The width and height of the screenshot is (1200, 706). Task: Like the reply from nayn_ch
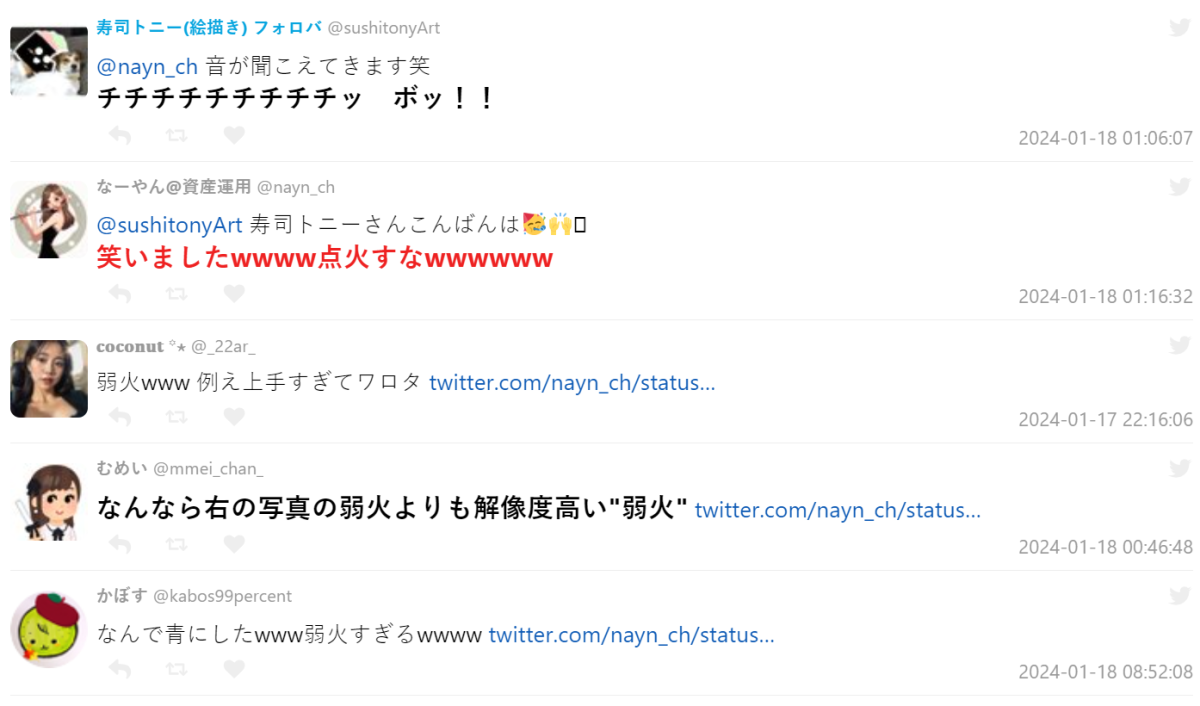[233, 294]
